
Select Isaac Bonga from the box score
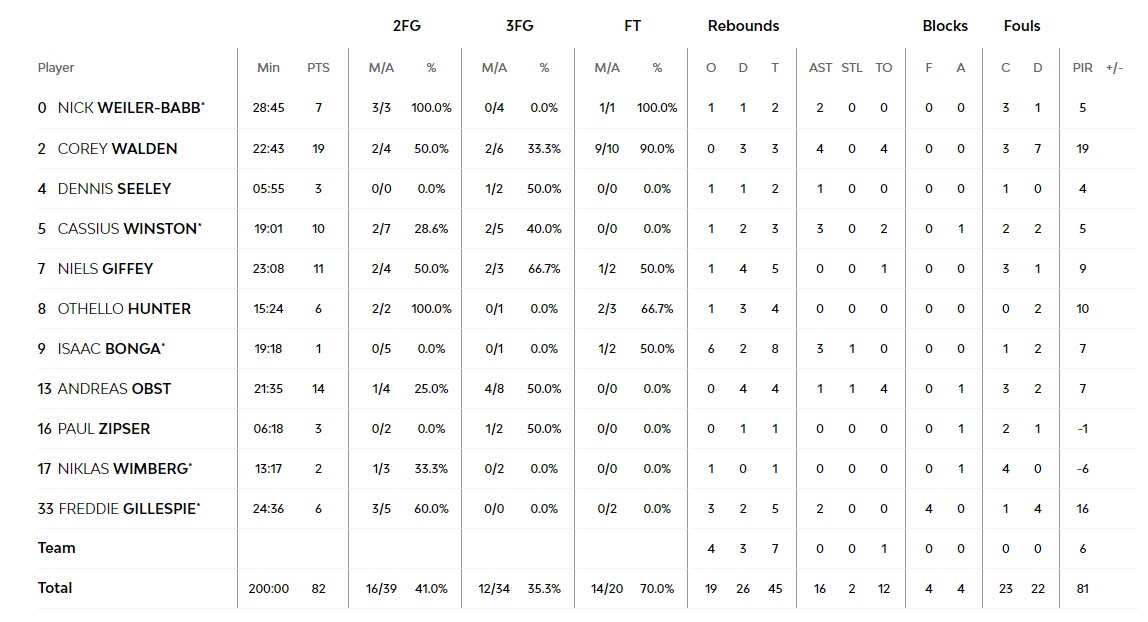109,348
